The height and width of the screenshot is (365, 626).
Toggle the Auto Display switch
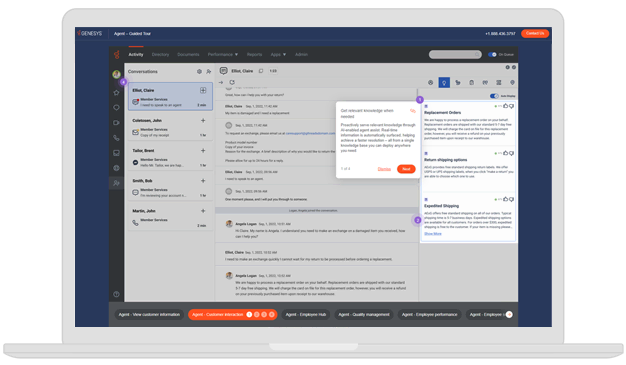click(494, 96)
